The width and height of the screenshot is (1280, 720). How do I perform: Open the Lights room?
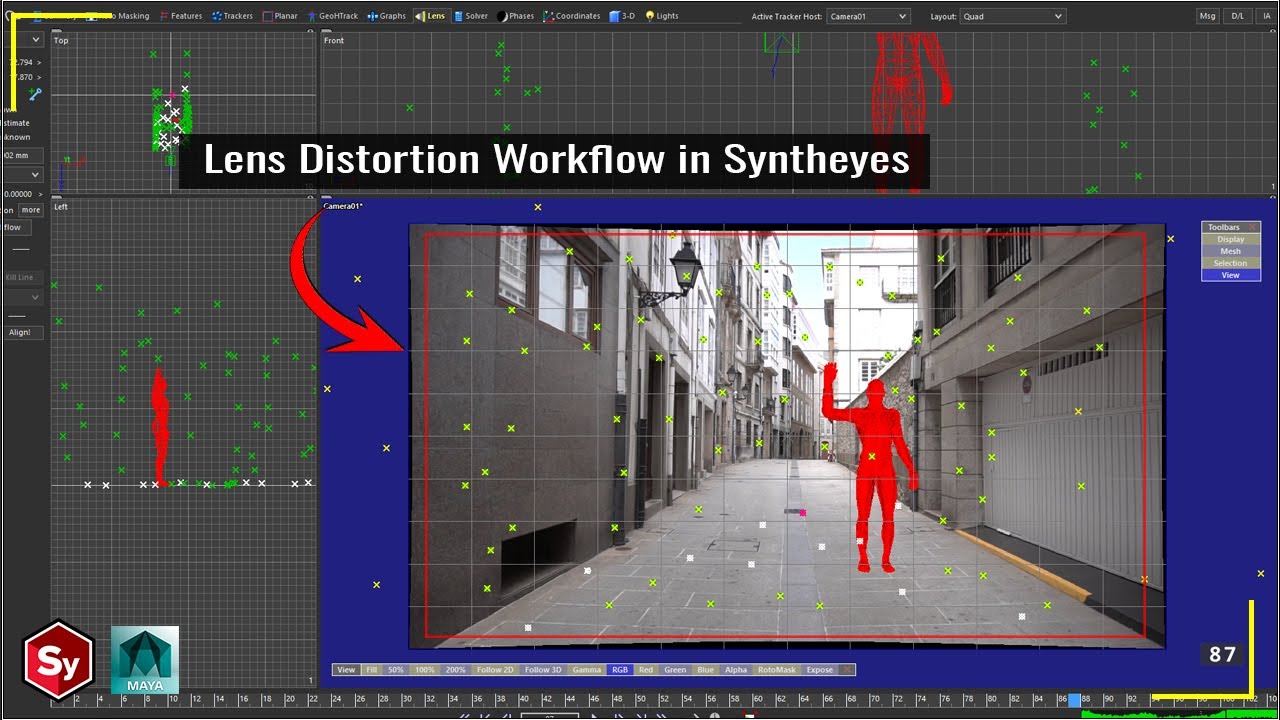[x=662, y=16]
